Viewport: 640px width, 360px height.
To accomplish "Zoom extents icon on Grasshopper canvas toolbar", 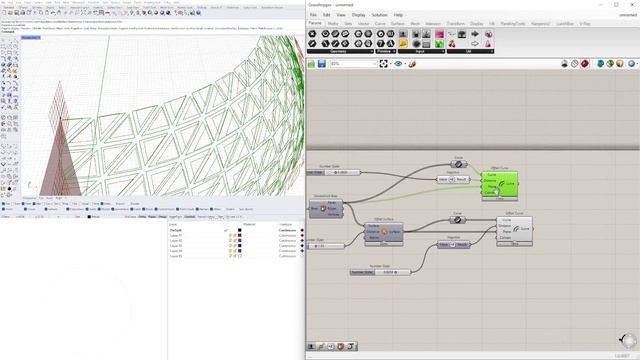I will coord(383,64).
